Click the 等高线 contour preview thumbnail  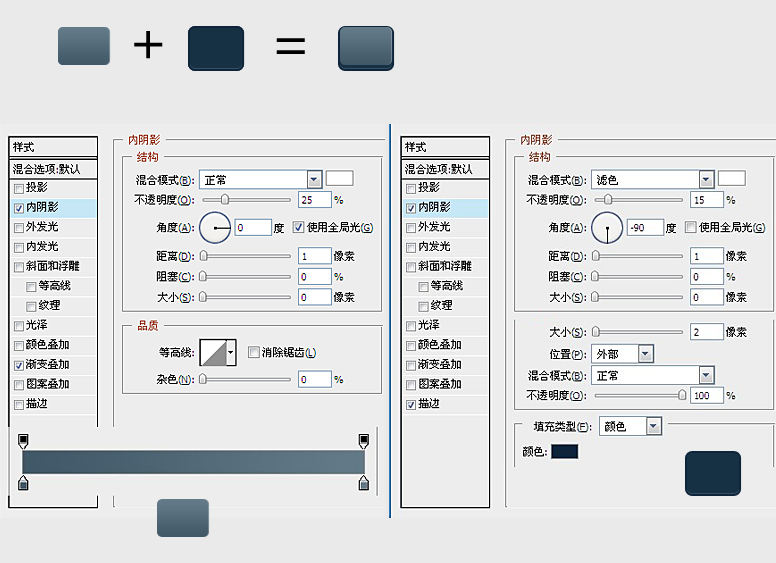(213, 352)
